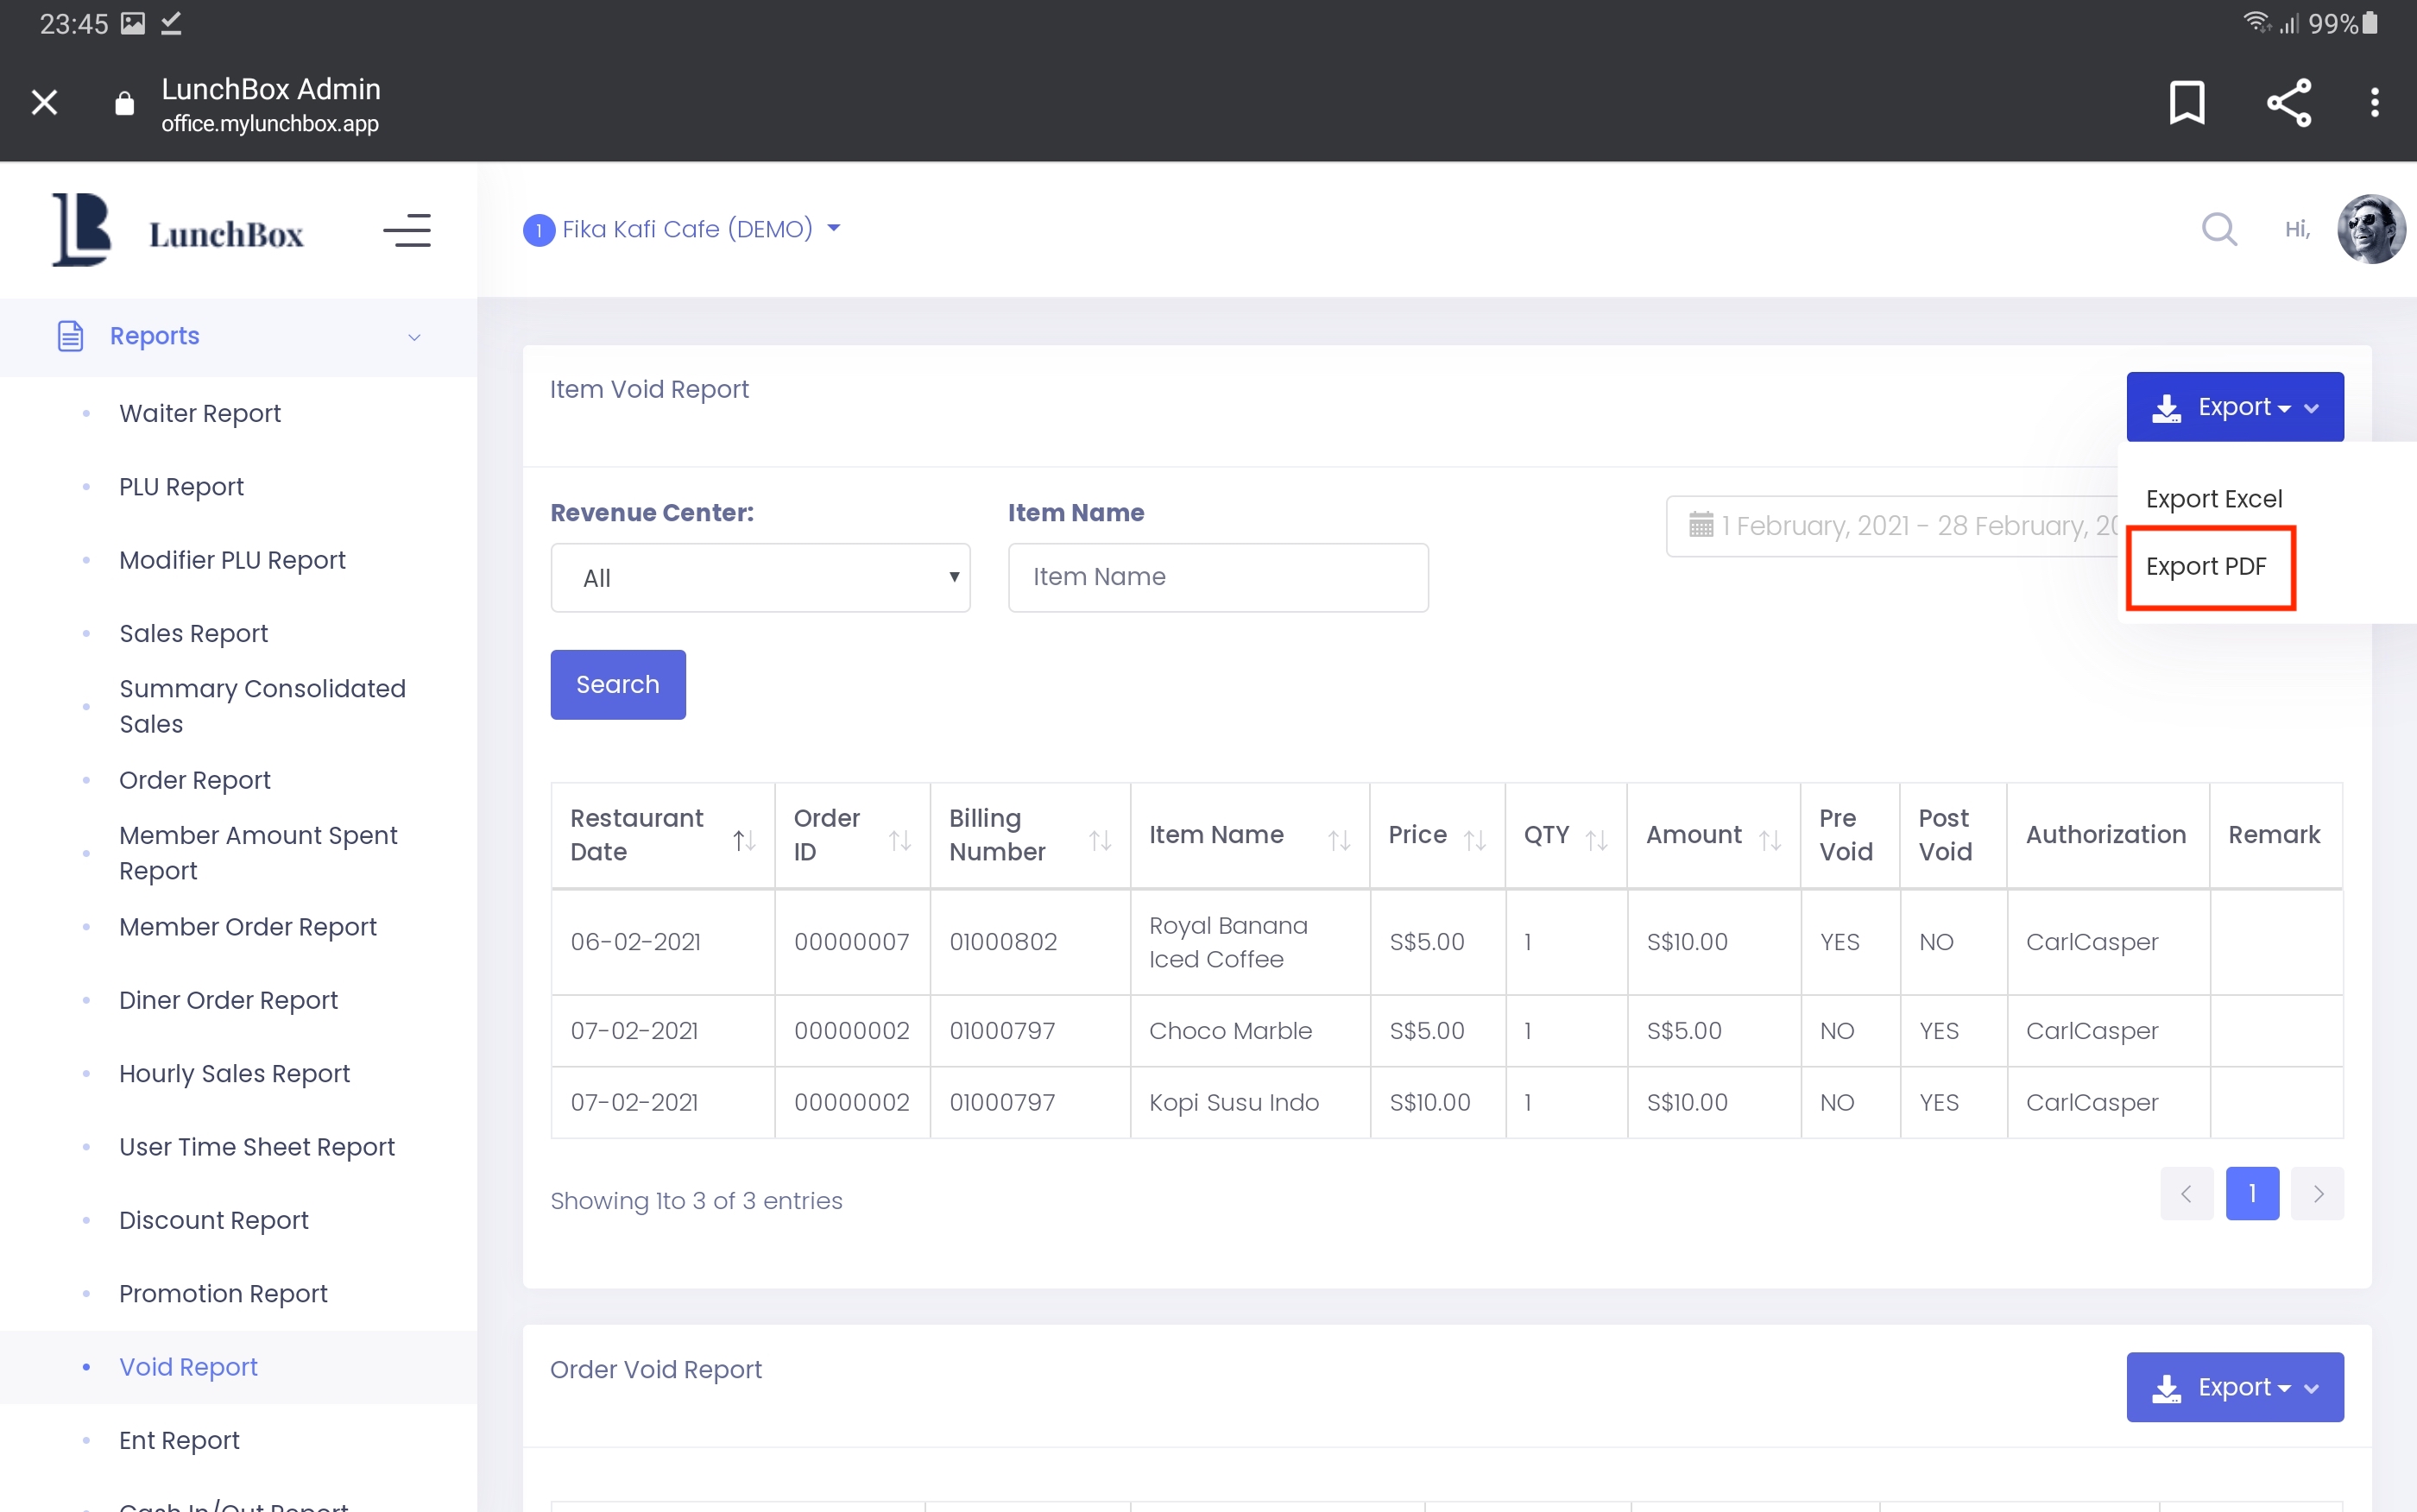
Task: Open the browser three-dot menu
Action: (x=2374, y=102)
